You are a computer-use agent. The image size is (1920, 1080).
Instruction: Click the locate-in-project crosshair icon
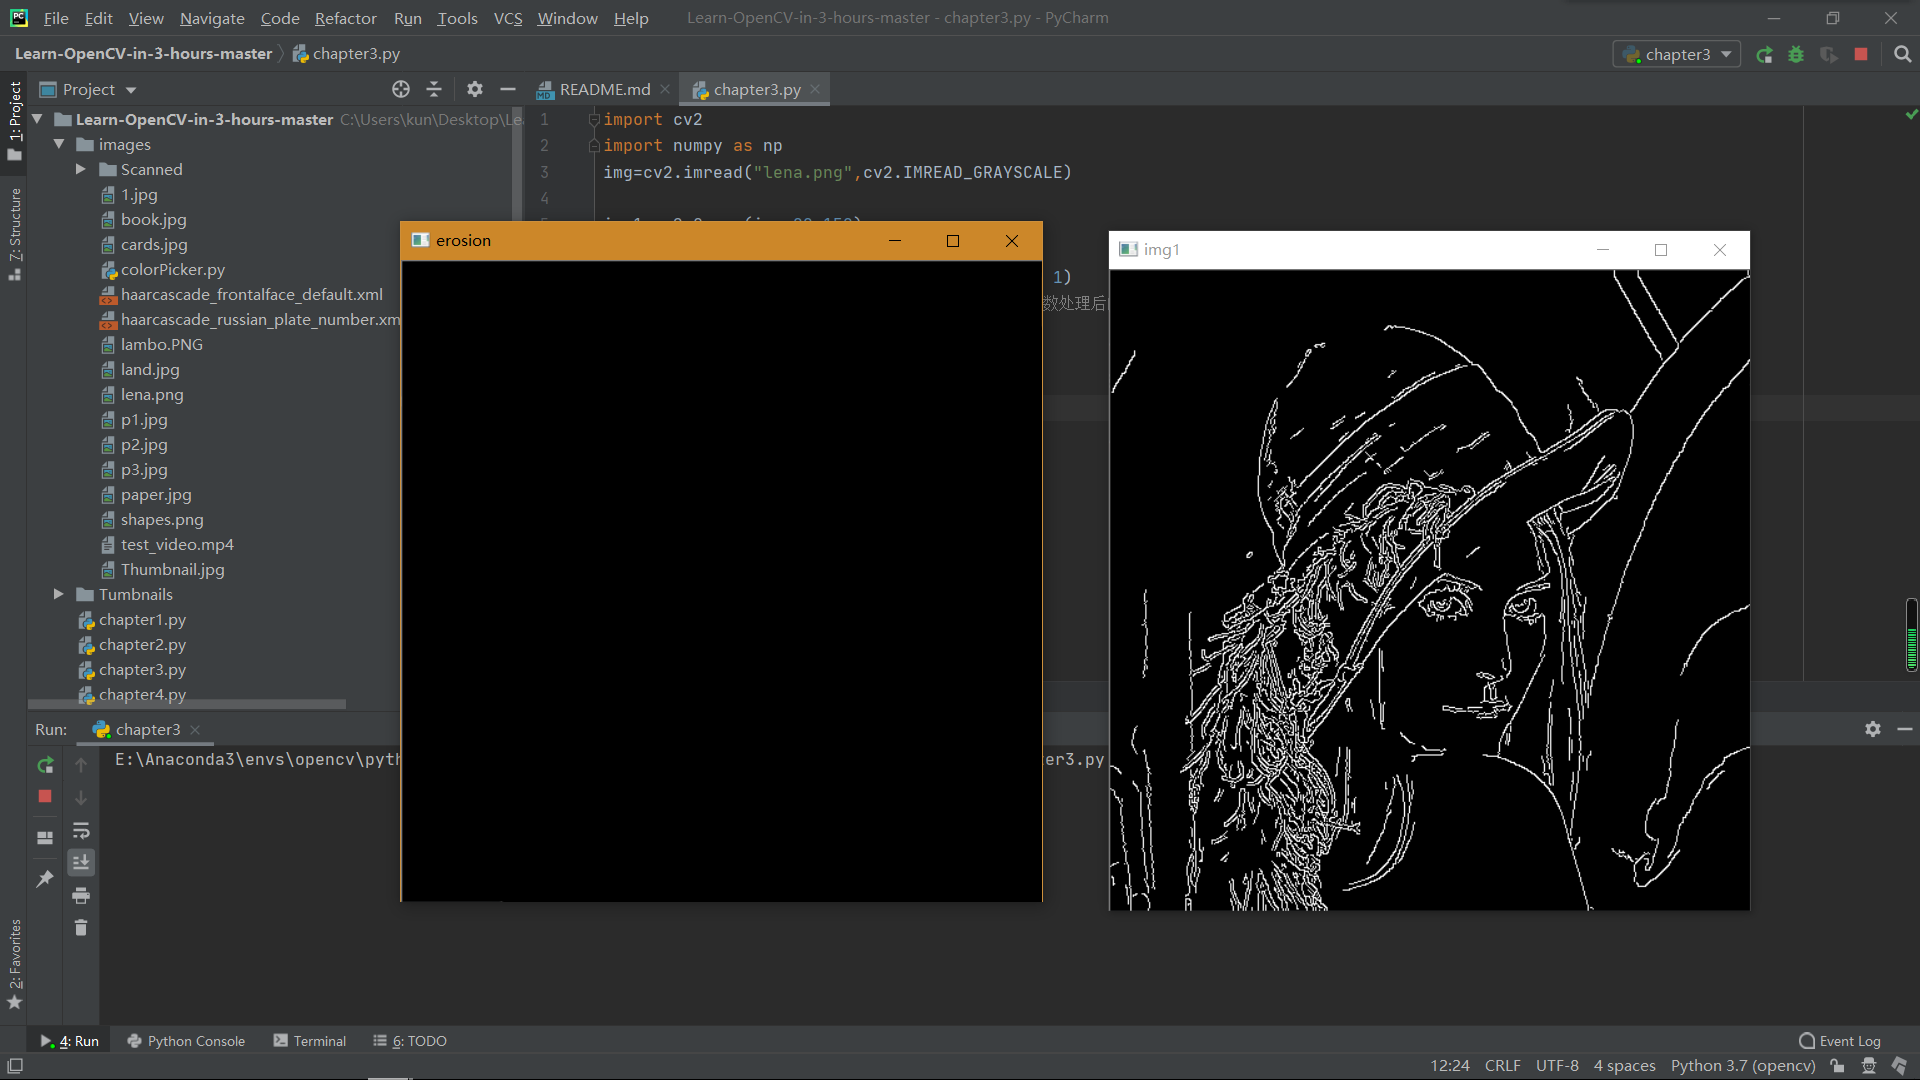click(x=401, y=89)
